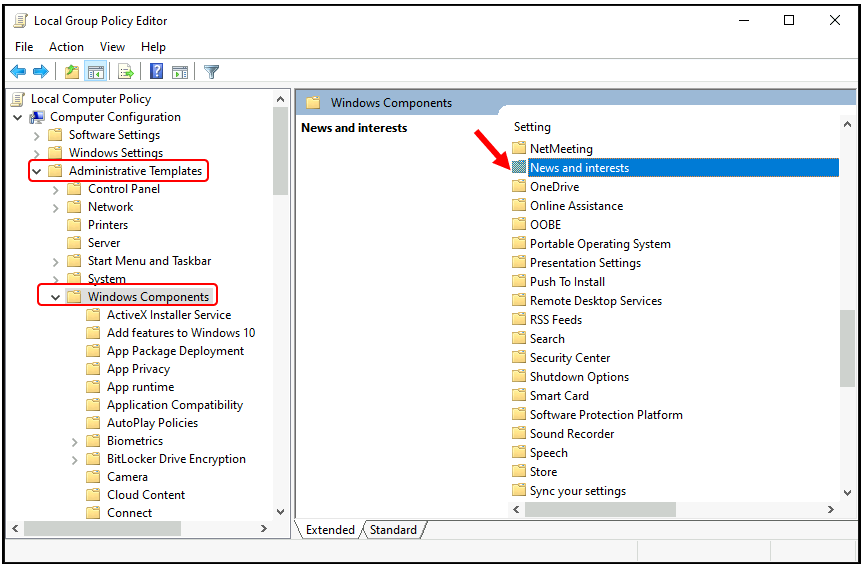Click the Store folder icon

519,471
